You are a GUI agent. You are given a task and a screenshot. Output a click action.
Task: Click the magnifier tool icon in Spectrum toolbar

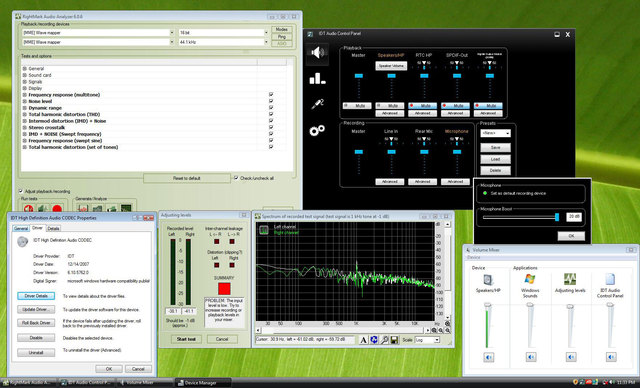click(x=384, y=340)
